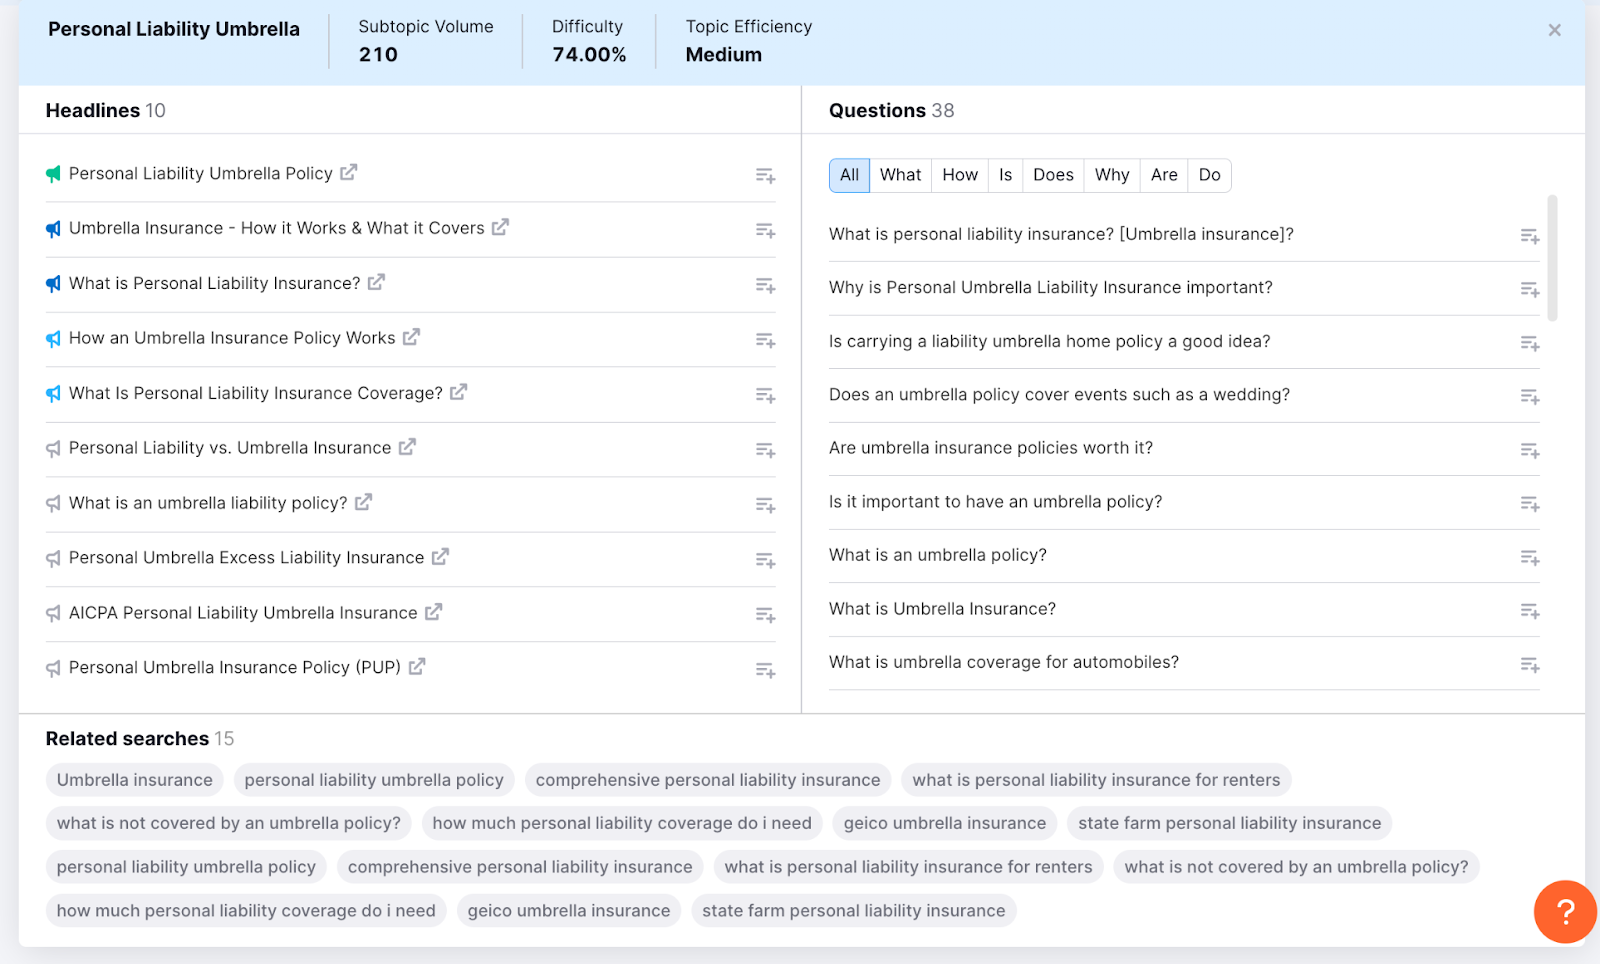Image resolution: width=1600 pixels, height=964 pixels.
Task: Open the "Personal Liability Umbrella Policy" external link
Action: pyautogui.click(x=347, y=173)
